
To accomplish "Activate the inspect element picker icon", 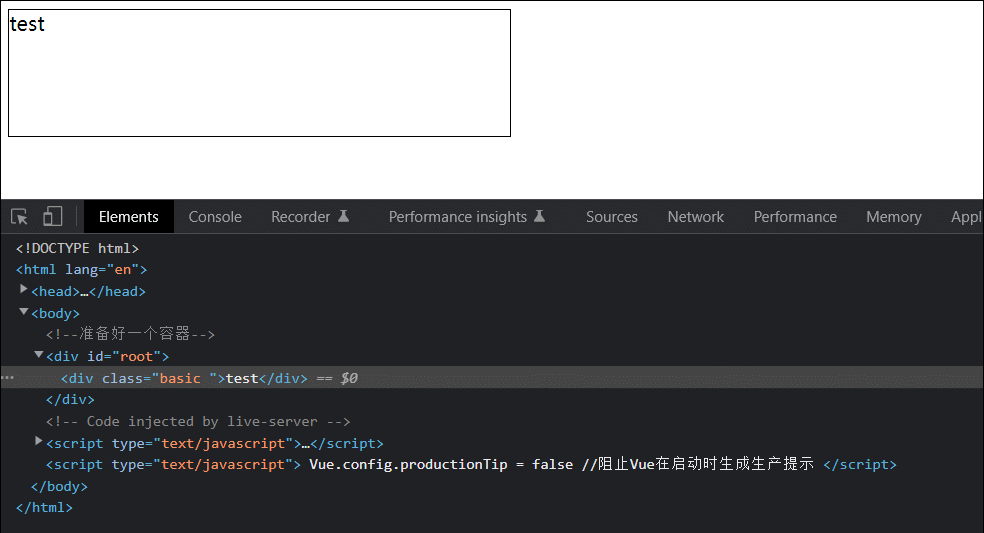I will pyautogui.click(x=19, y=217).
